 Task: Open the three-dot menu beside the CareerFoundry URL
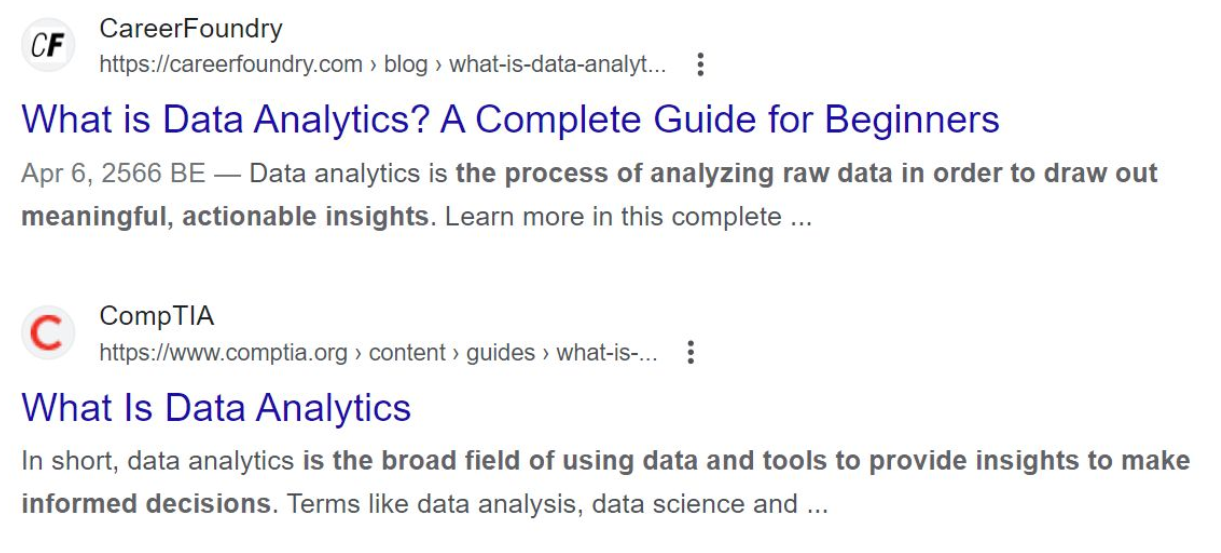pyautogui.click(x=700, y=65)
